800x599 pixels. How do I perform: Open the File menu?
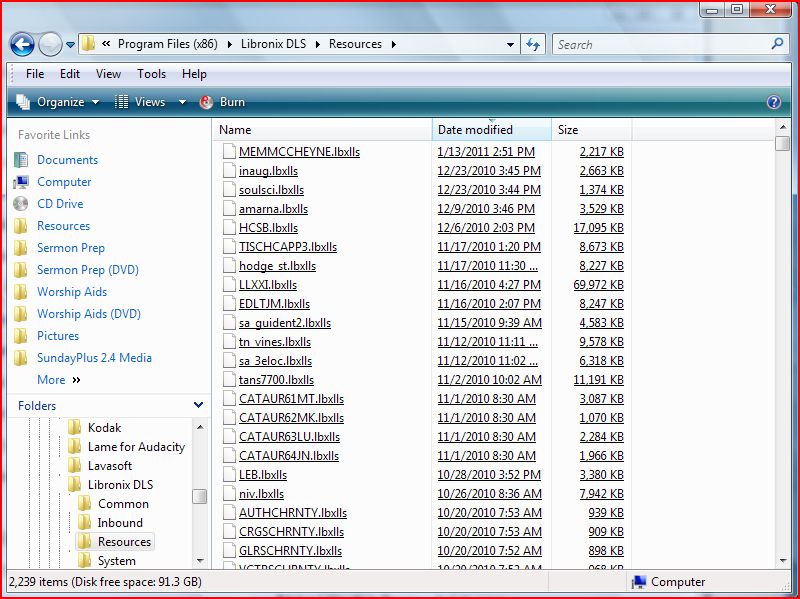click(35, 74)
